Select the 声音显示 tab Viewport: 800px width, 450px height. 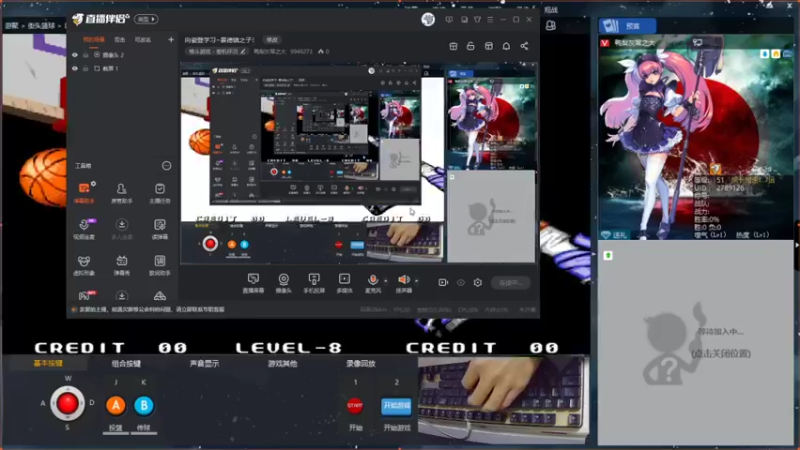pos(204,363)
